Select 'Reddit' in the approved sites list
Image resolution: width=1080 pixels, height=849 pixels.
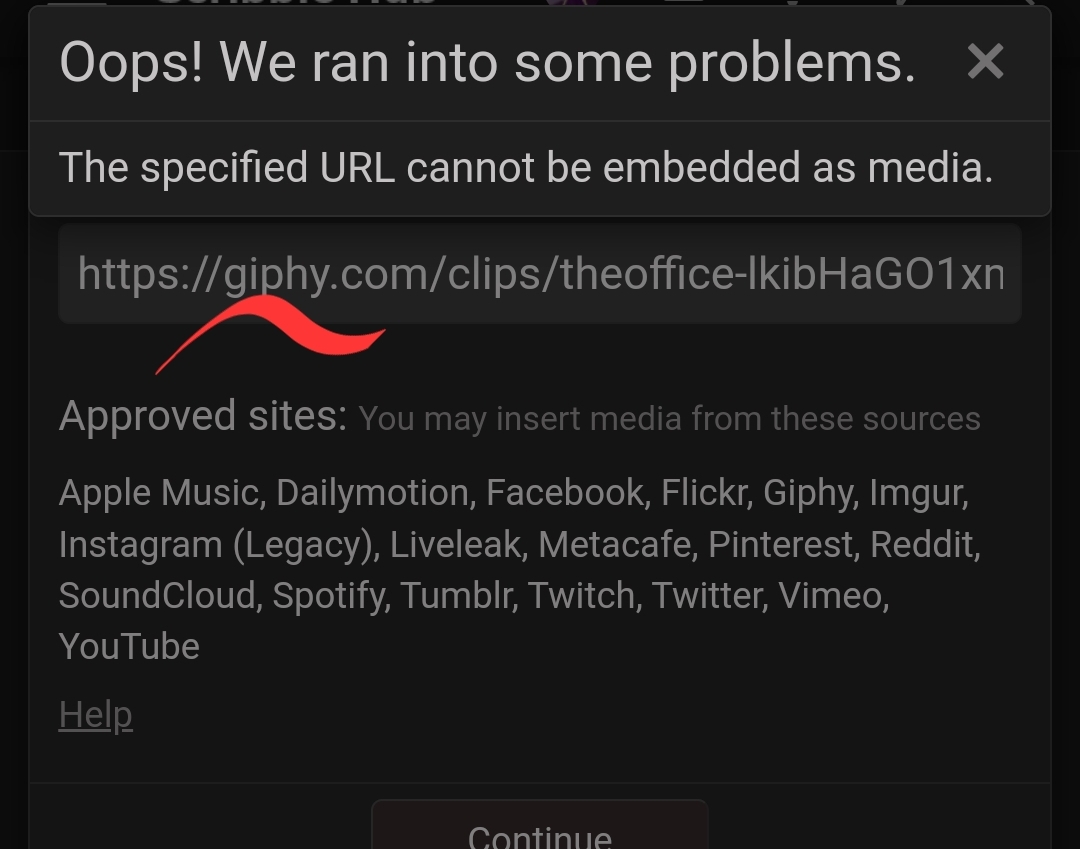pos(922,545)
